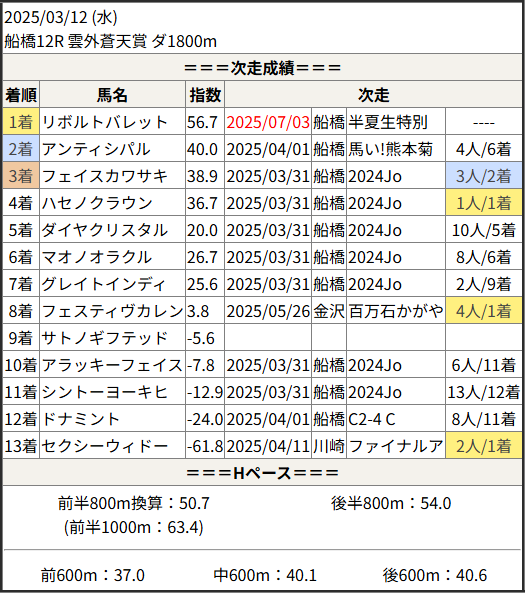Click the 次走 column header

(x=373, y=95)
